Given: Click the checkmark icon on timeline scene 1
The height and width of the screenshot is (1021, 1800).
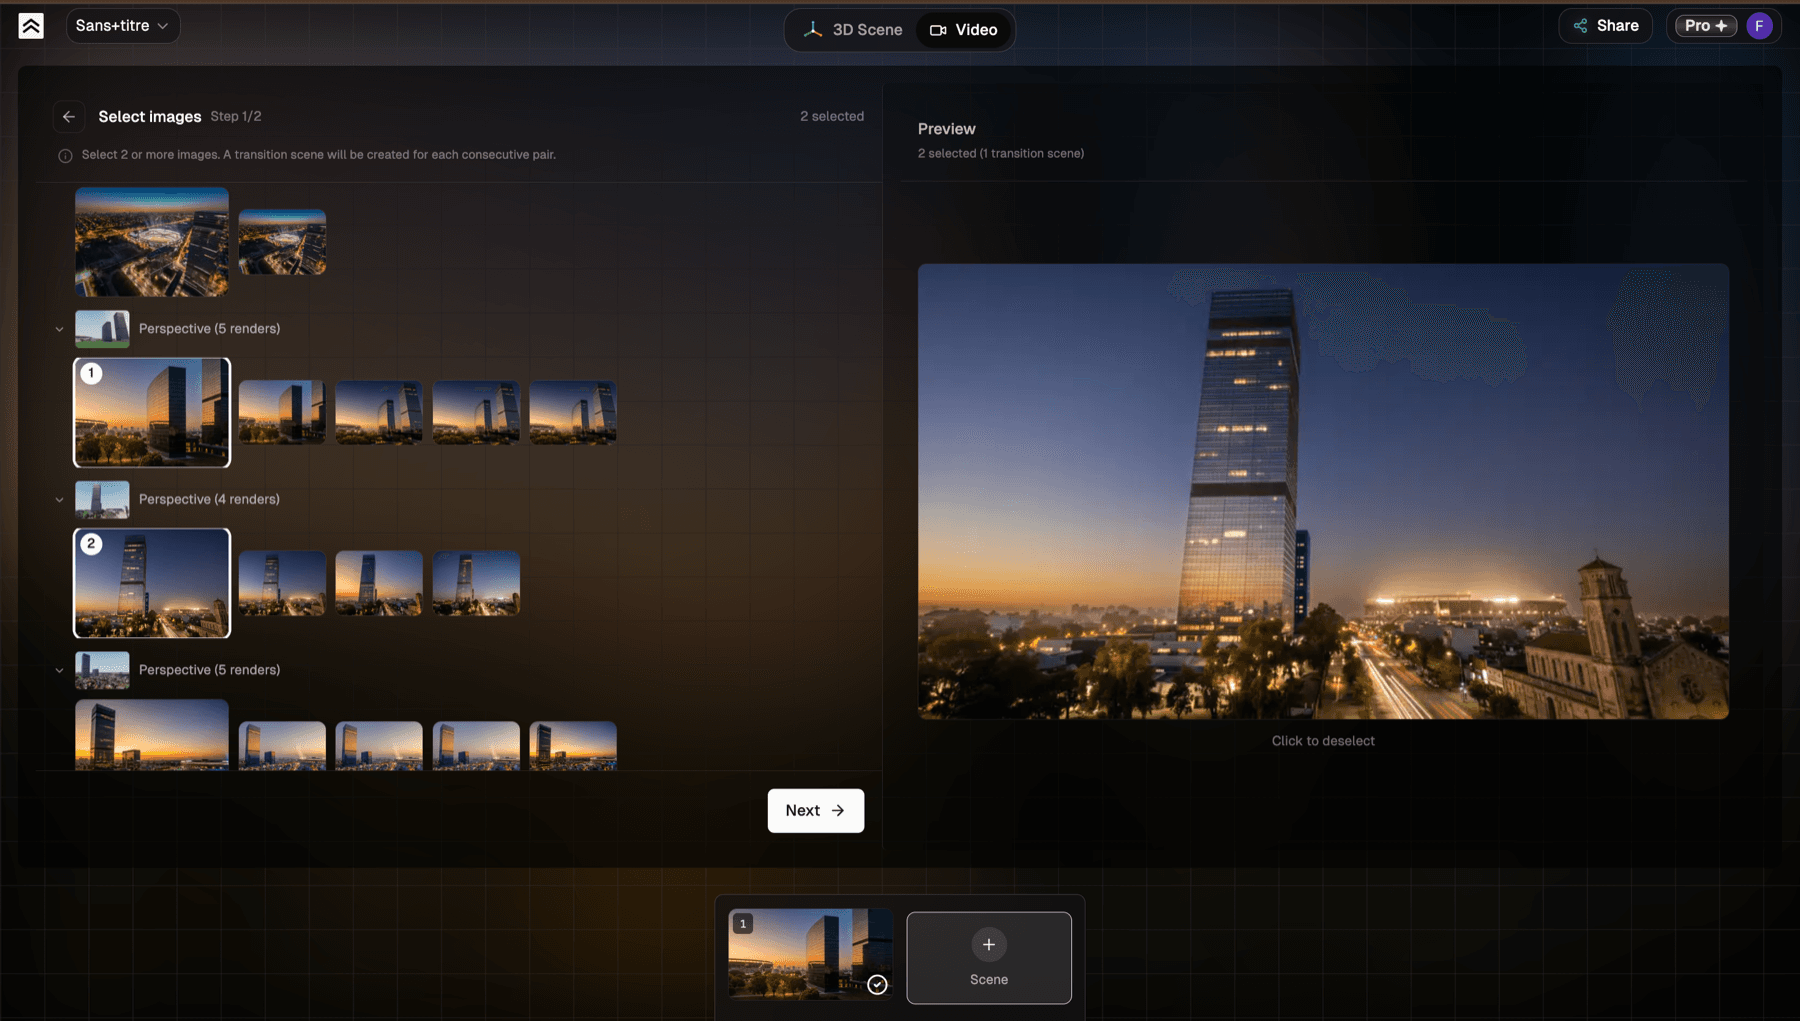Looking at the screenshot, I should click(877, 985).
